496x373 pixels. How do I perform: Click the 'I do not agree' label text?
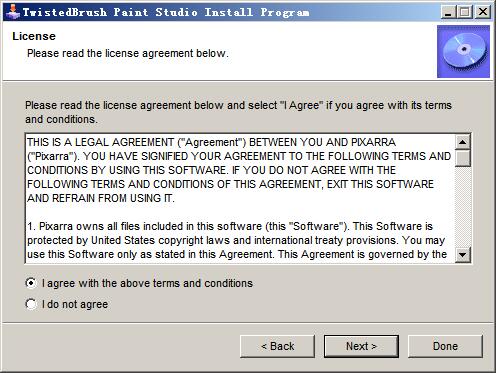point(75,304)
